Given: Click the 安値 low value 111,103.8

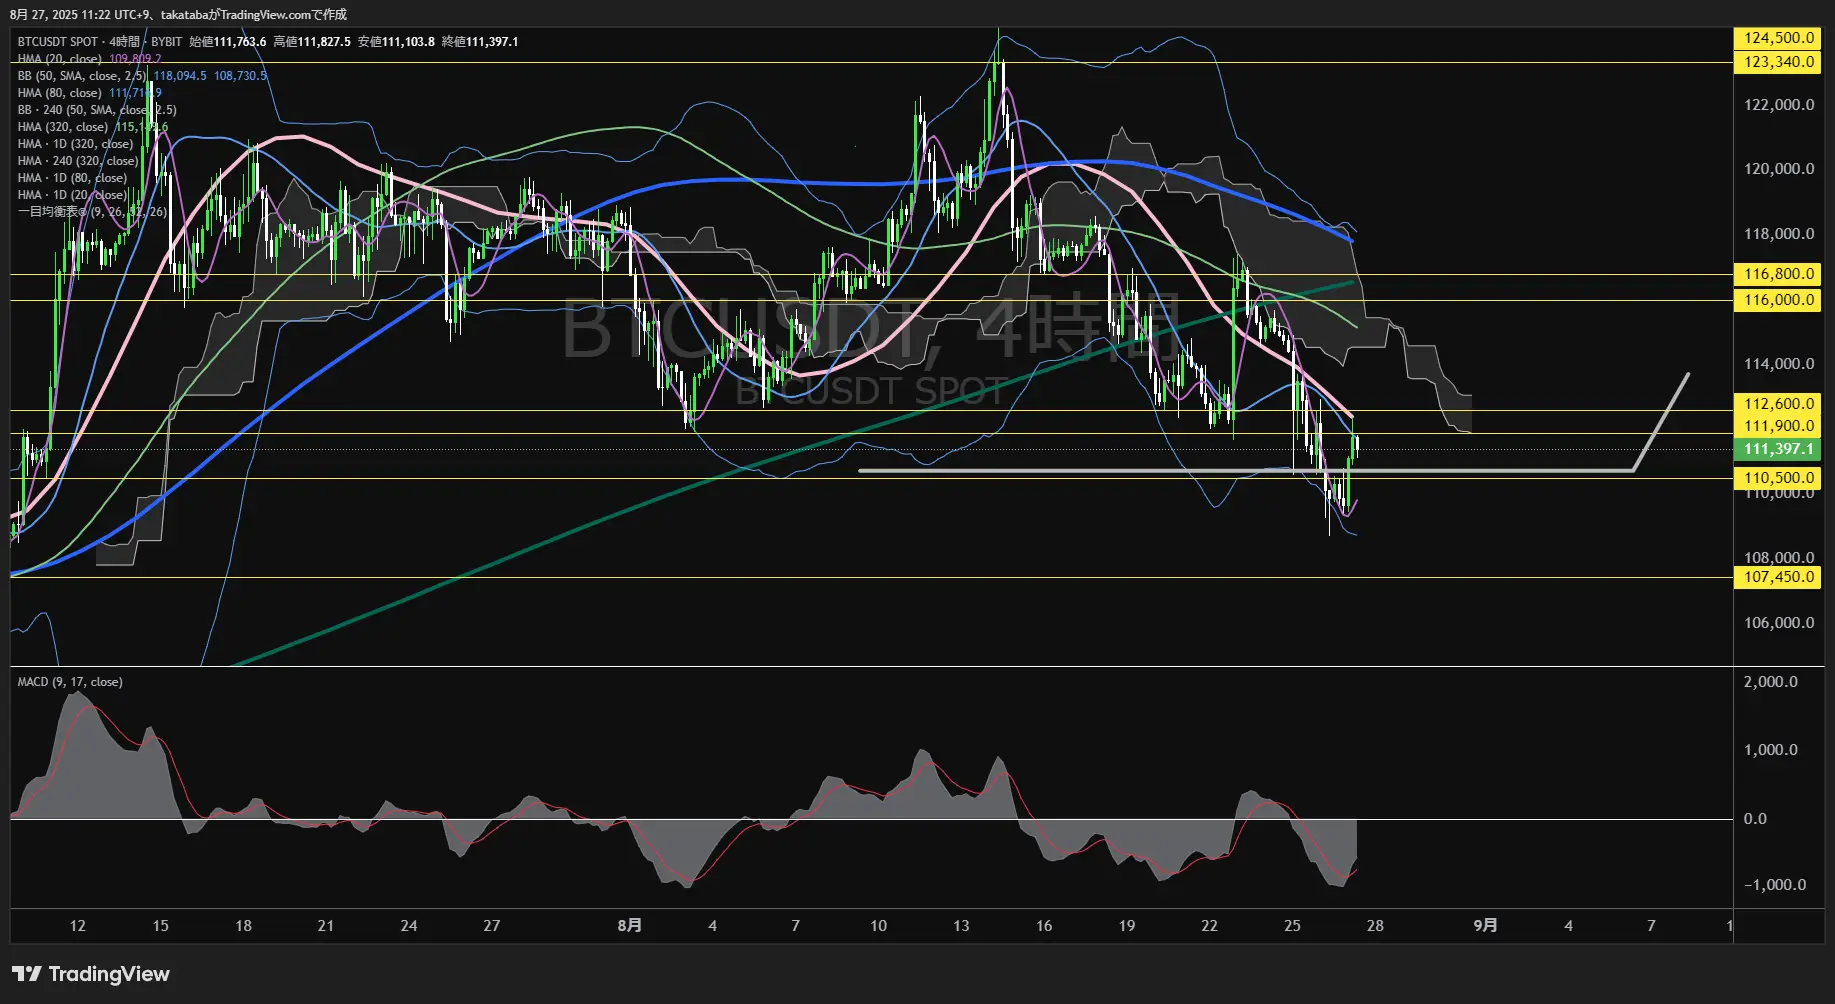Looking at the screenshot, I should (x=409, y=42).
